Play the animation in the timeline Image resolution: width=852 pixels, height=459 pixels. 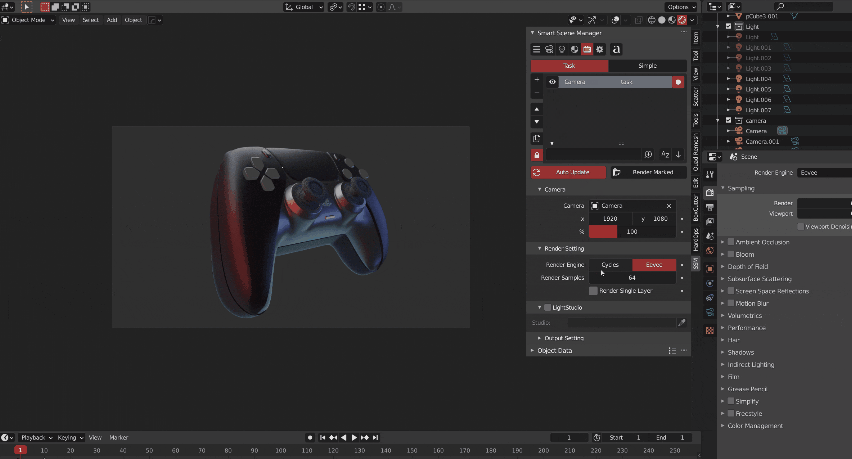pos(354,437)
